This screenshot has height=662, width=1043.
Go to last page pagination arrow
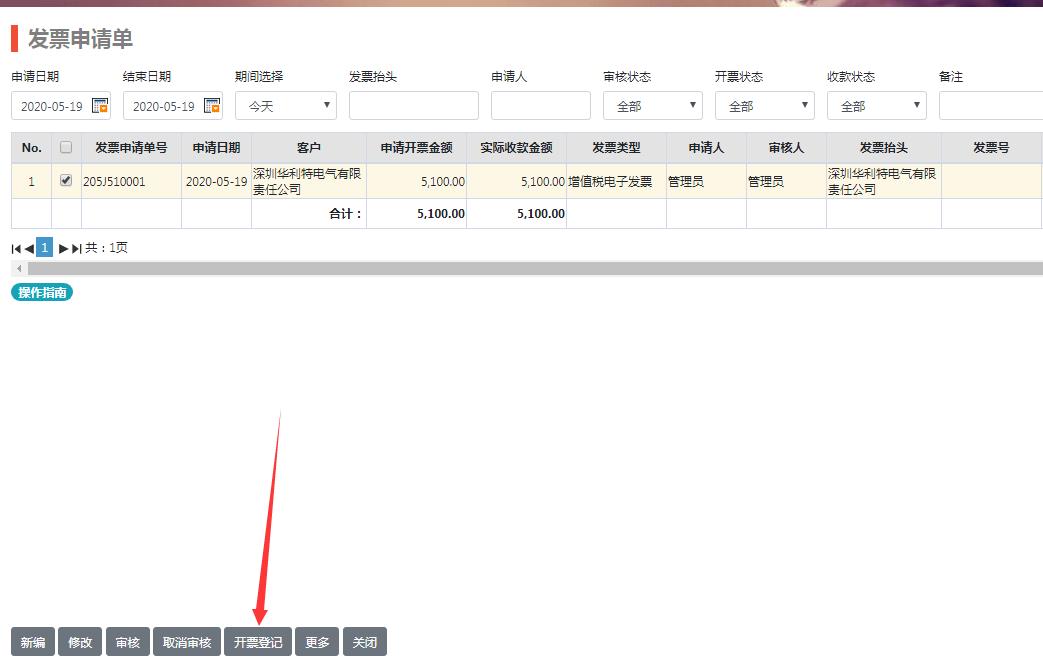point(76,248)
